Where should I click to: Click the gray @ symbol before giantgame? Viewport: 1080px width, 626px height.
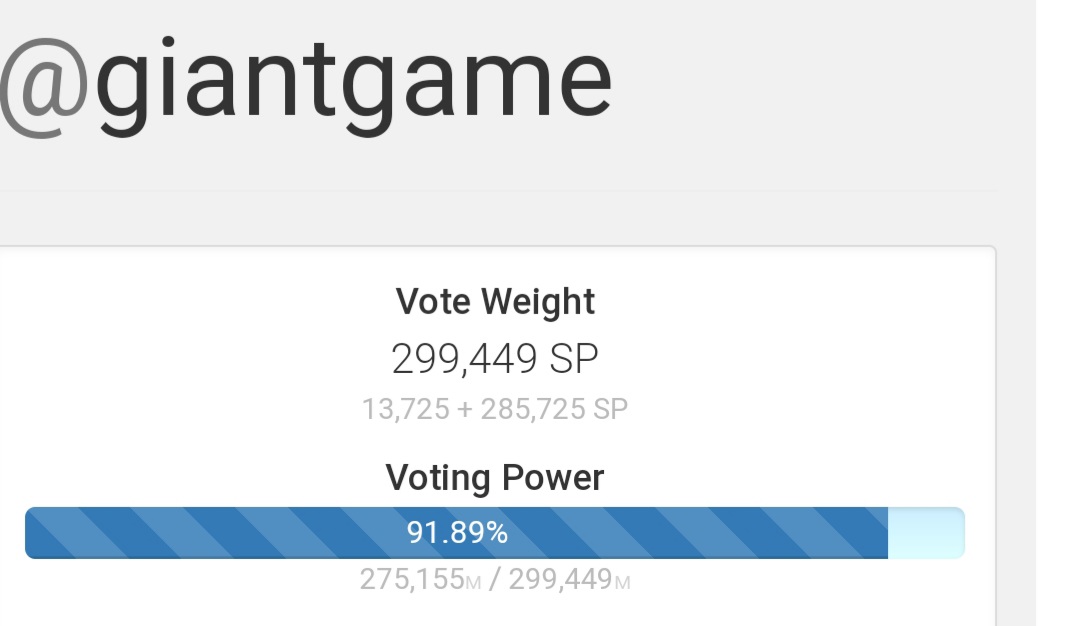pos(42,82)
